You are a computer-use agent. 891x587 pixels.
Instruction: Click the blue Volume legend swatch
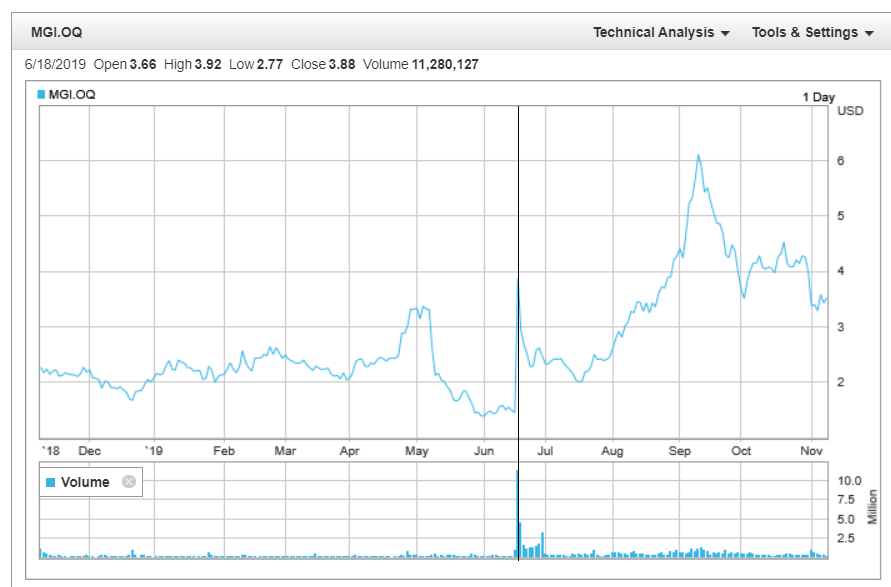[x=51, y=483]
